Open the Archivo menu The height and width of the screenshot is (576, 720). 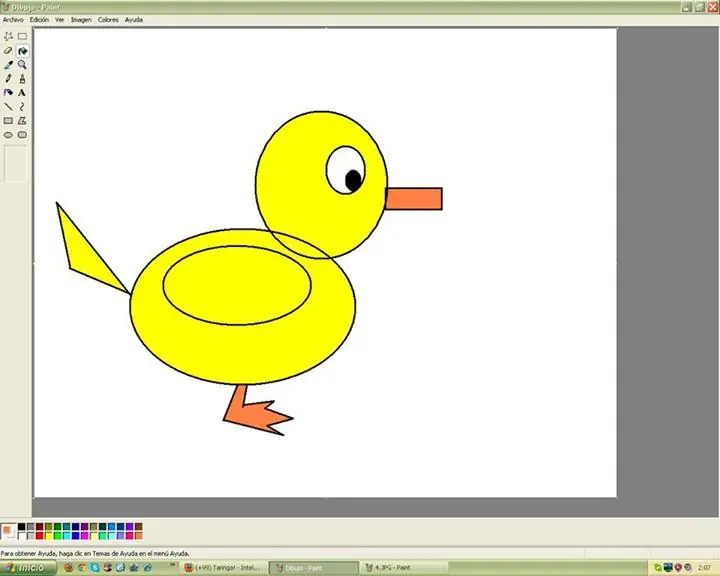click(x=13, y=20)
